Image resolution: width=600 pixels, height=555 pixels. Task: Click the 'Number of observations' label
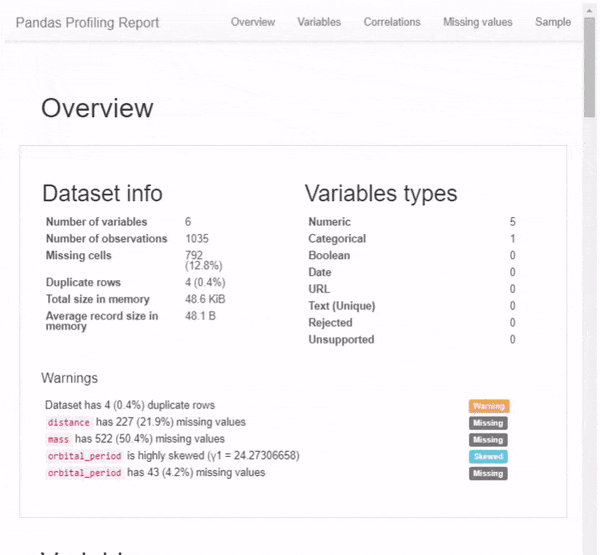pyautogui.click(x=106, y=239)
